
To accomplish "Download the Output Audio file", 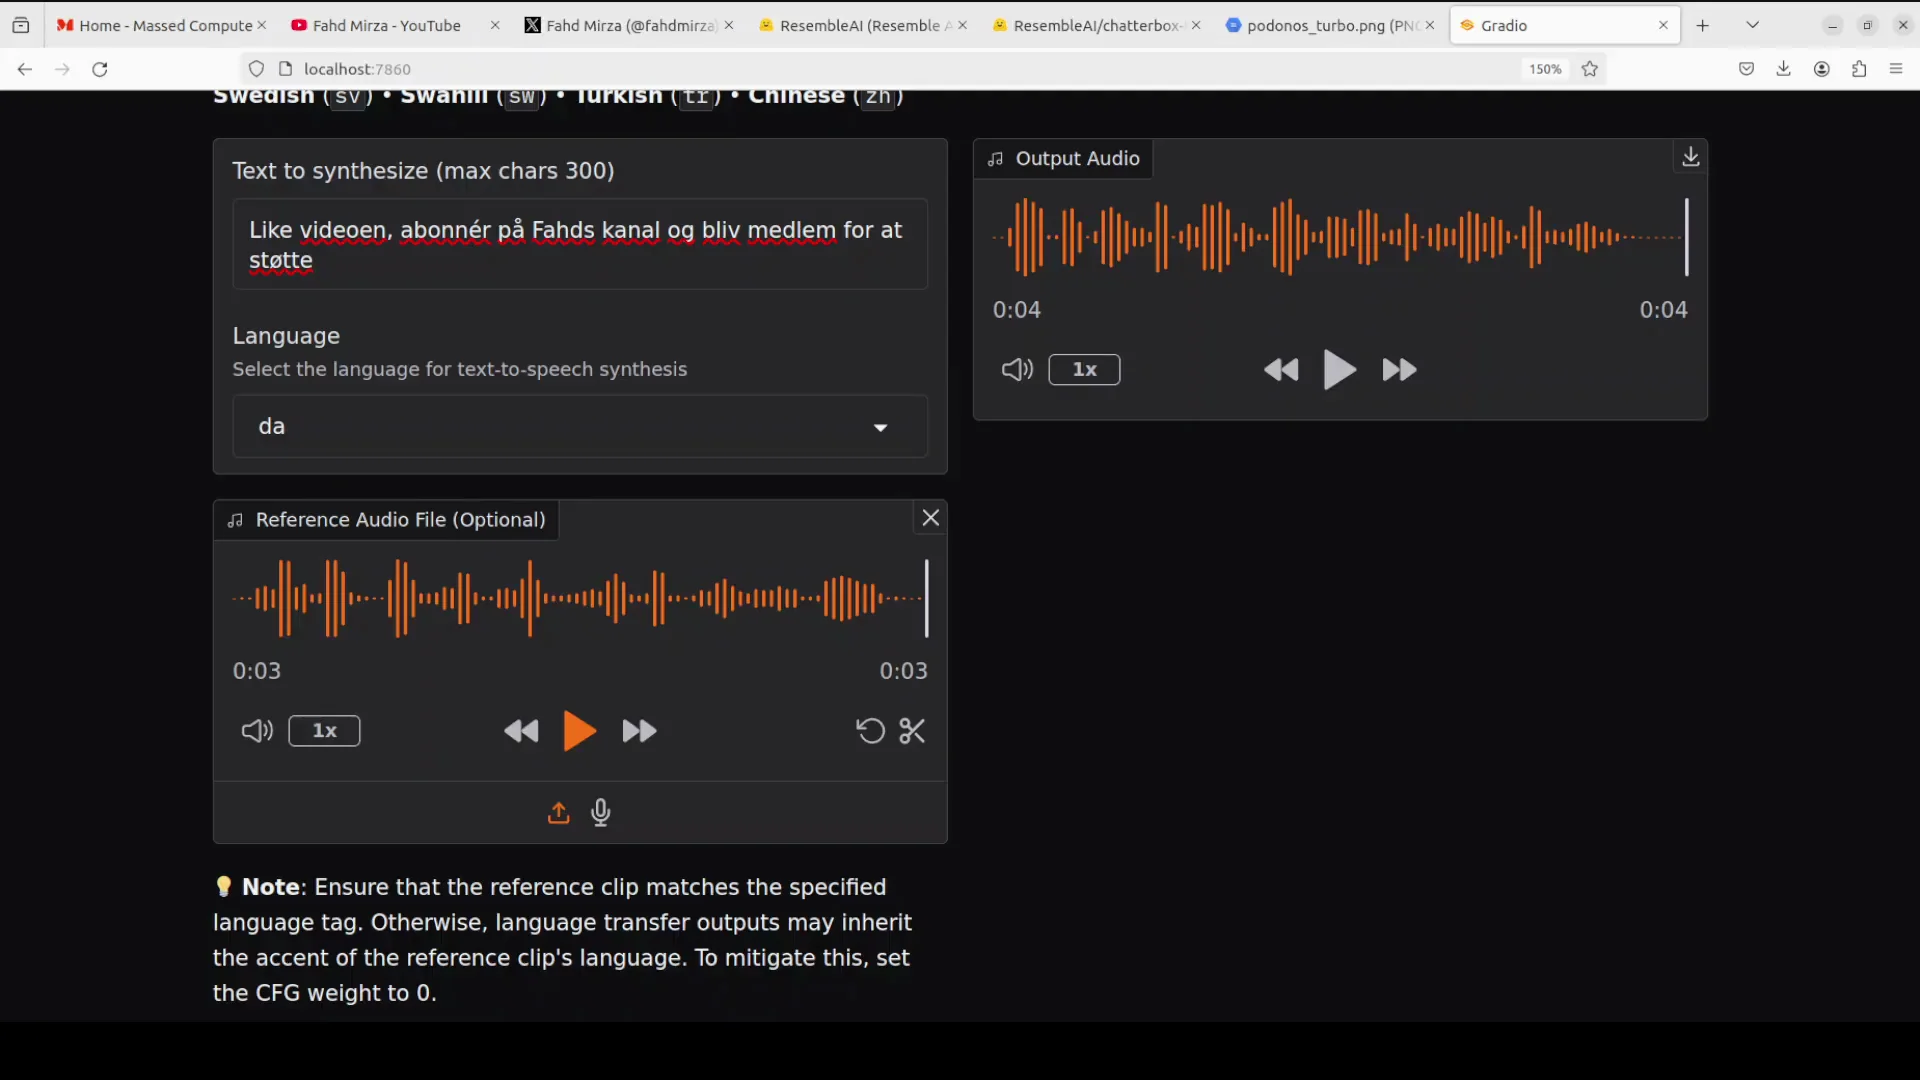I will (1691, 157).
